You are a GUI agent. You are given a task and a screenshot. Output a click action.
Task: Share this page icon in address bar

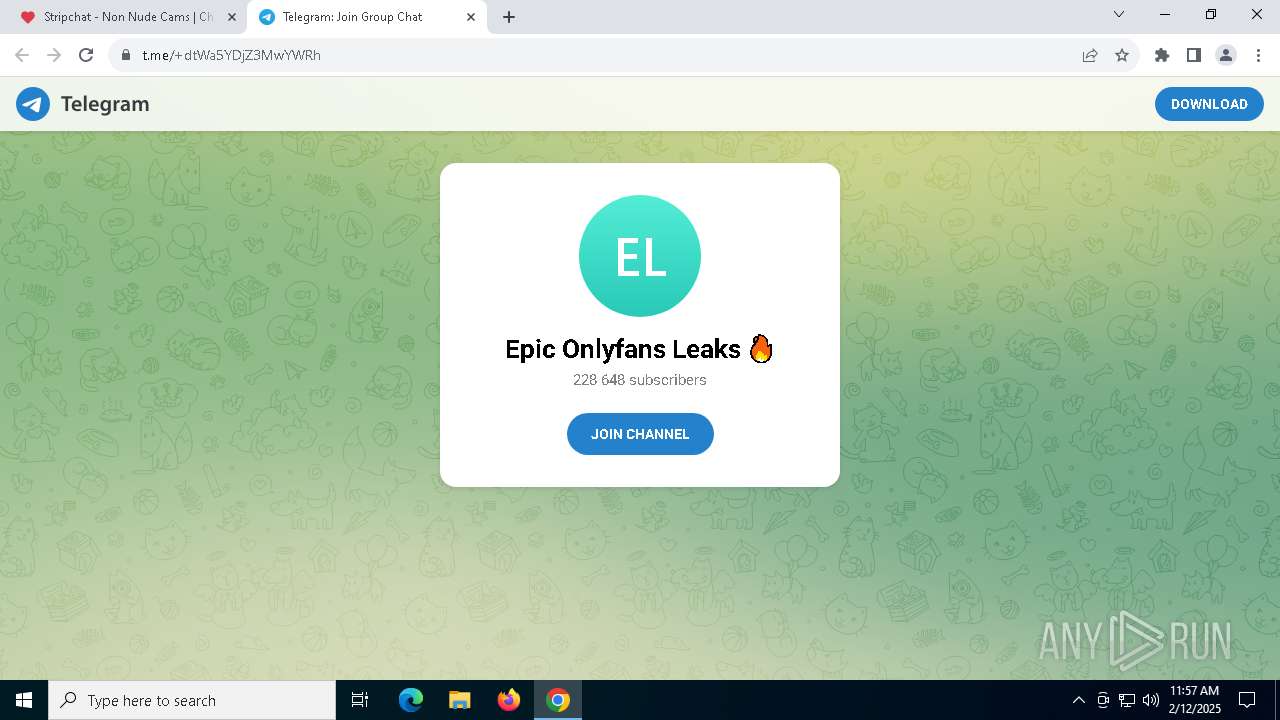point(1090,55)
